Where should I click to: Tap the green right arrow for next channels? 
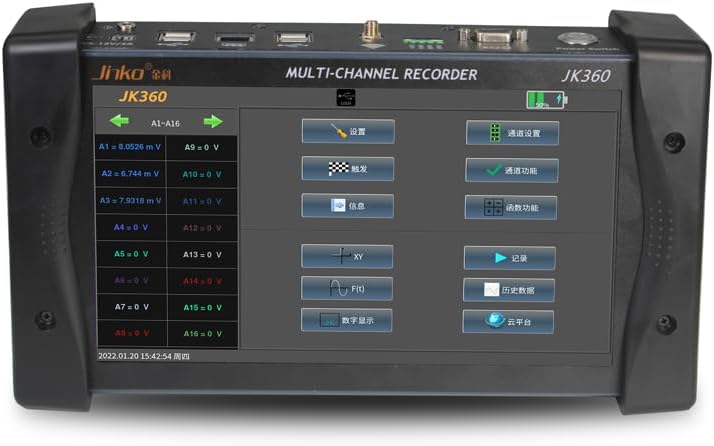pos(213,122)
